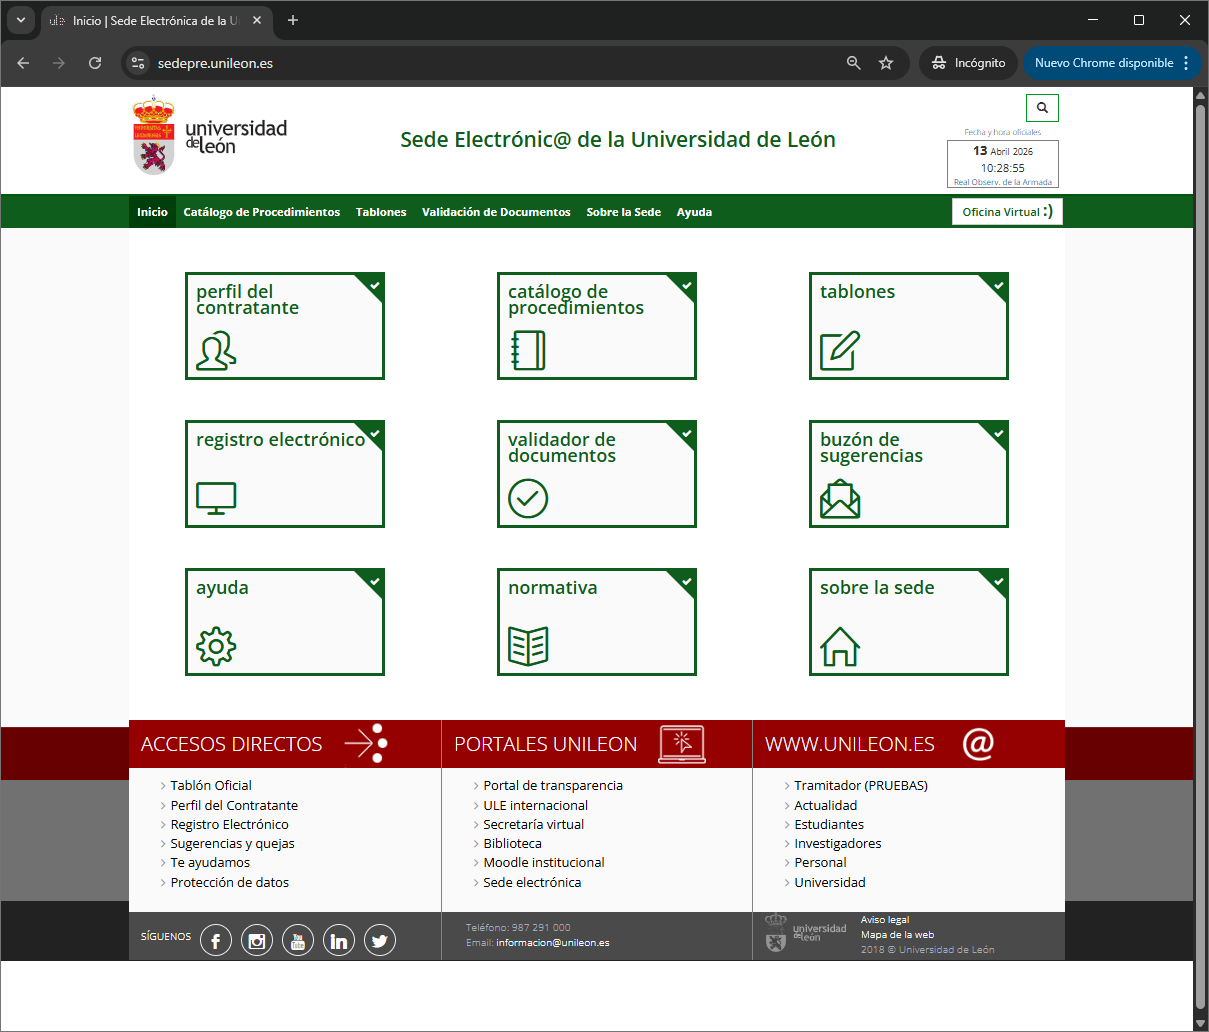Open Mapa de la web link

[x=898, y=935]
